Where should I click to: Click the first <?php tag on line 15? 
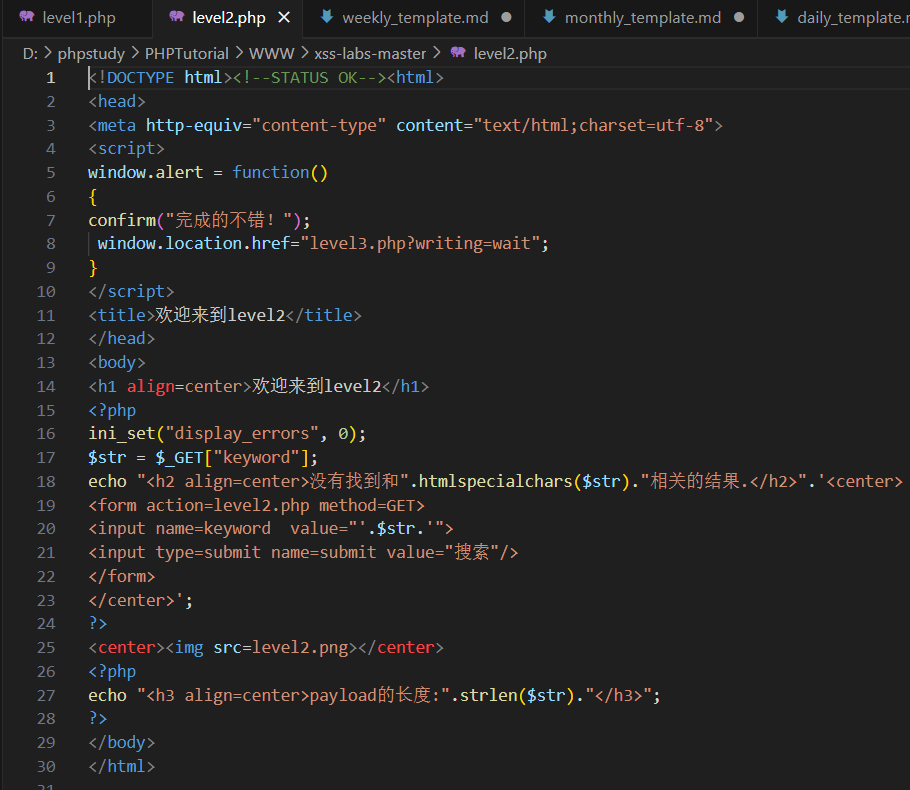112,411
